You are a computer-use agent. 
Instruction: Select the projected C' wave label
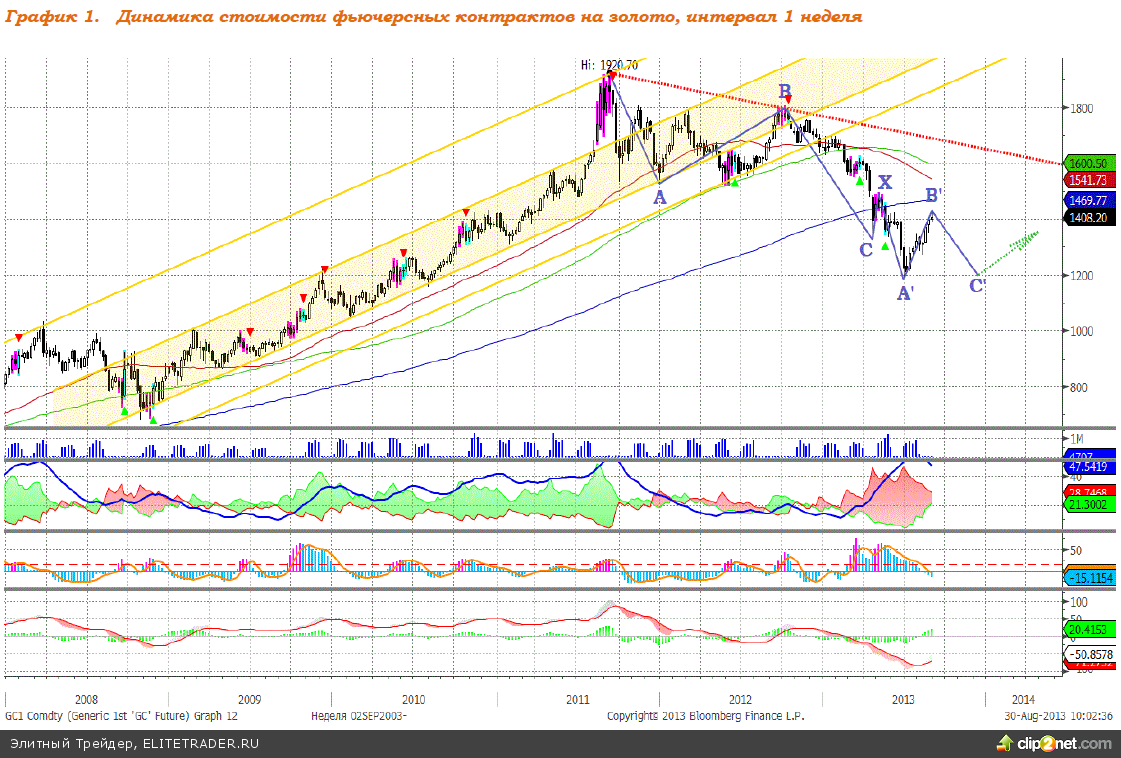(978, 285)
